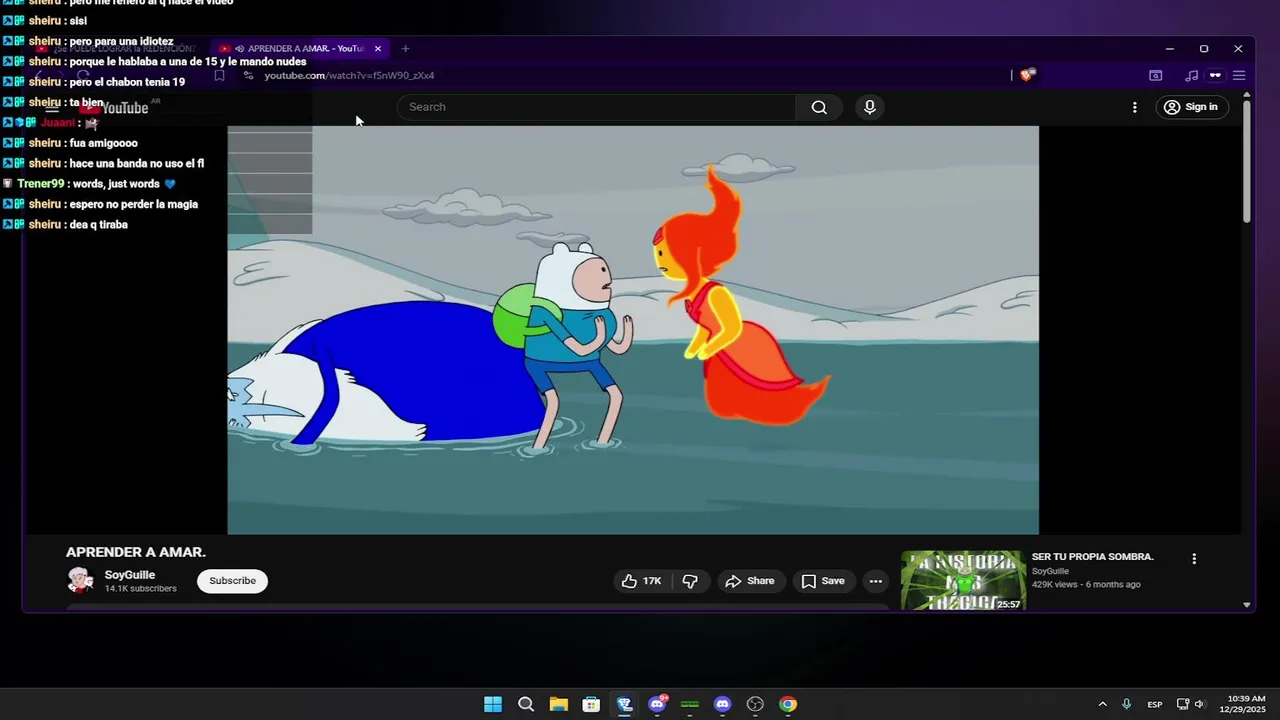Open SER TU PROPIA SOMBRA title link
1280x720 pixels.
pyautogui.click(x=1093, y=557)
